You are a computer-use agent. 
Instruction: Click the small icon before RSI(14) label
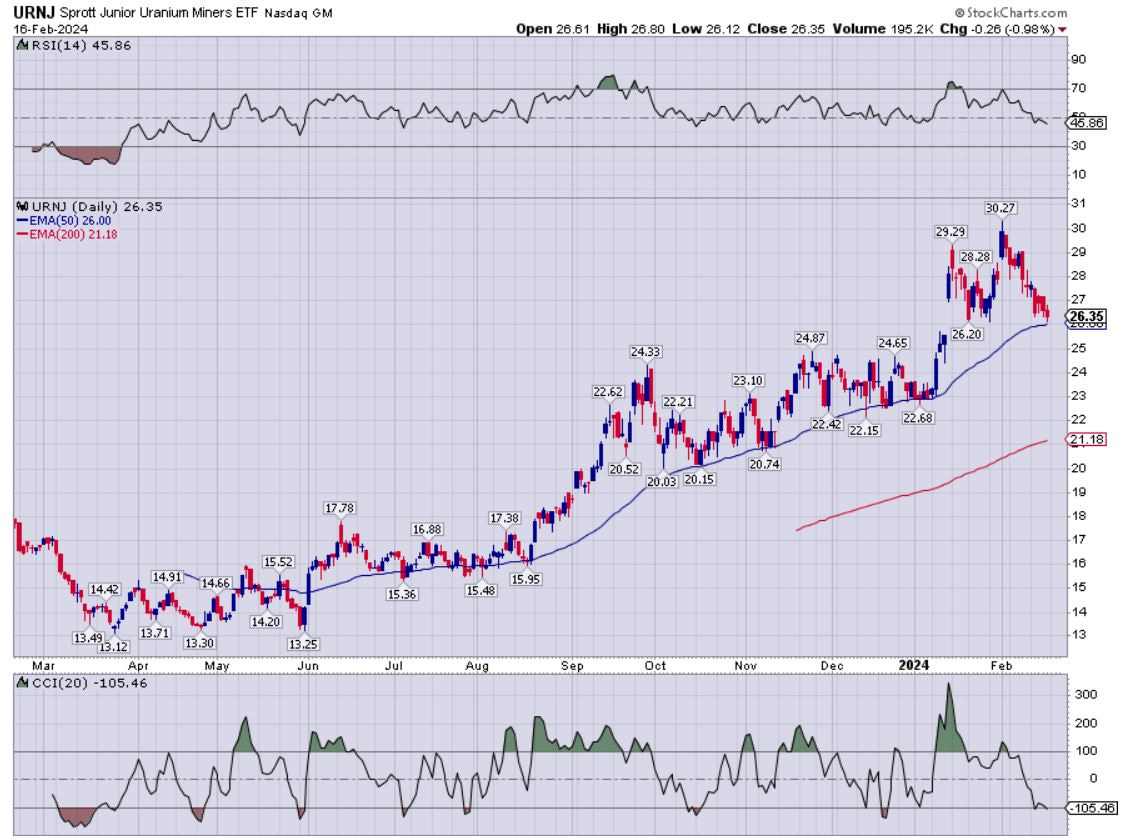(22, 45)
